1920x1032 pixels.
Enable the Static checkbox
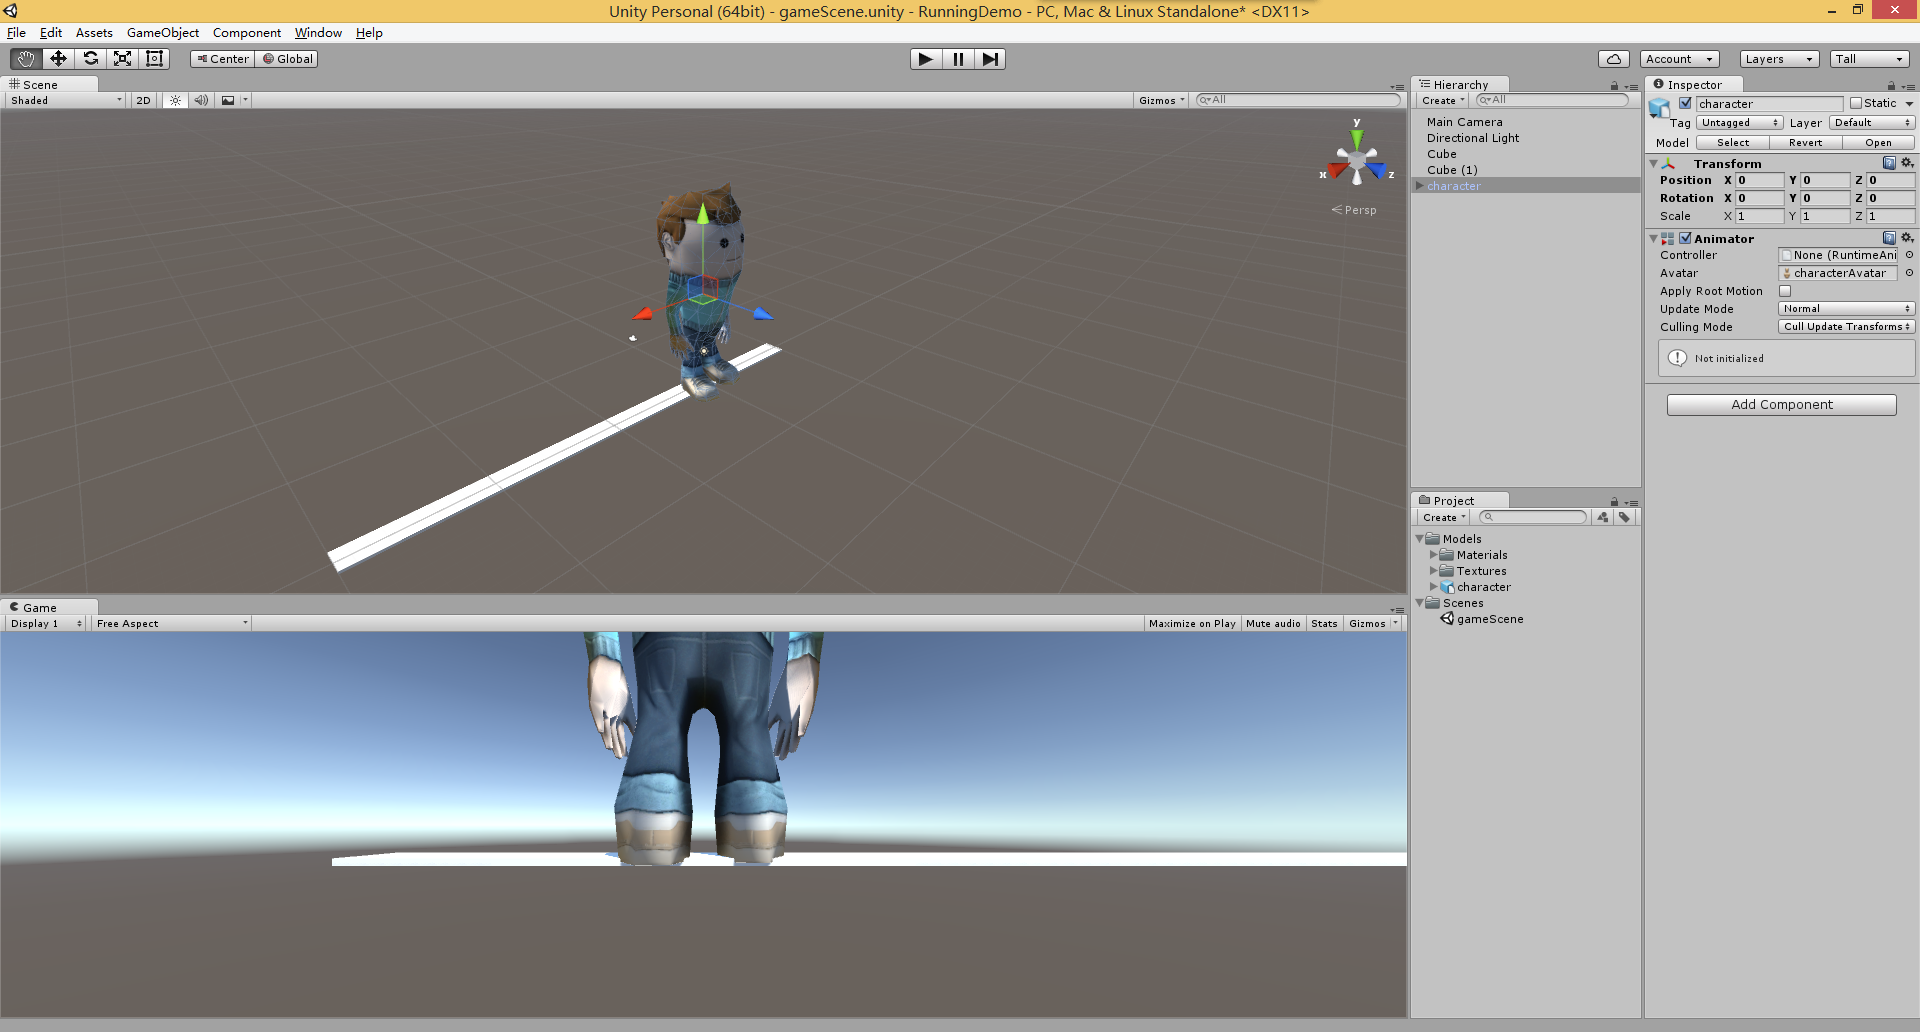click(x=1856, y=103)
